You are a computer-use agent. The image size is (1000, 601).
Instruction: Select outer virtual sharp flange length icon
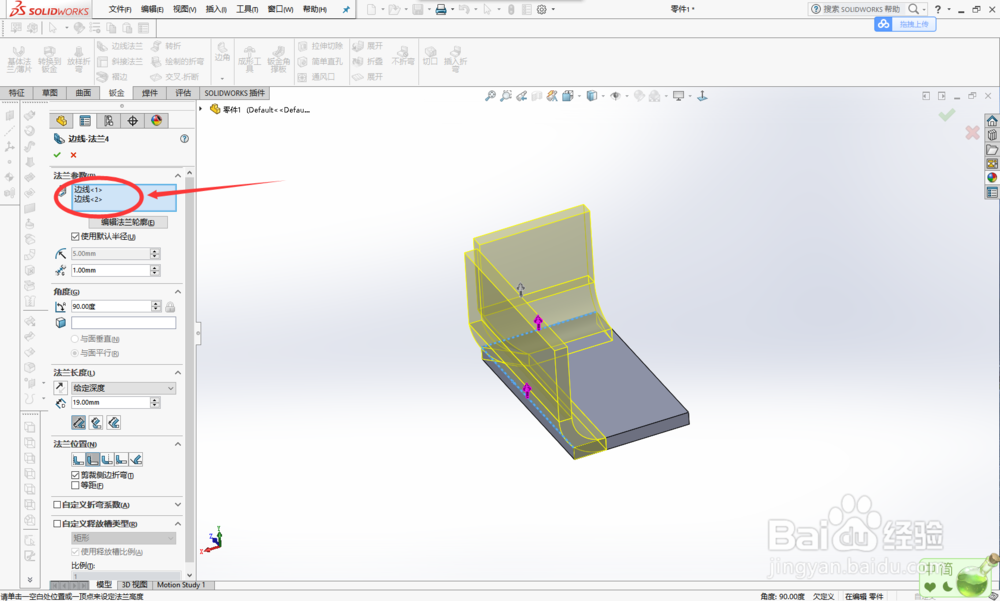[x=78, y=422]
